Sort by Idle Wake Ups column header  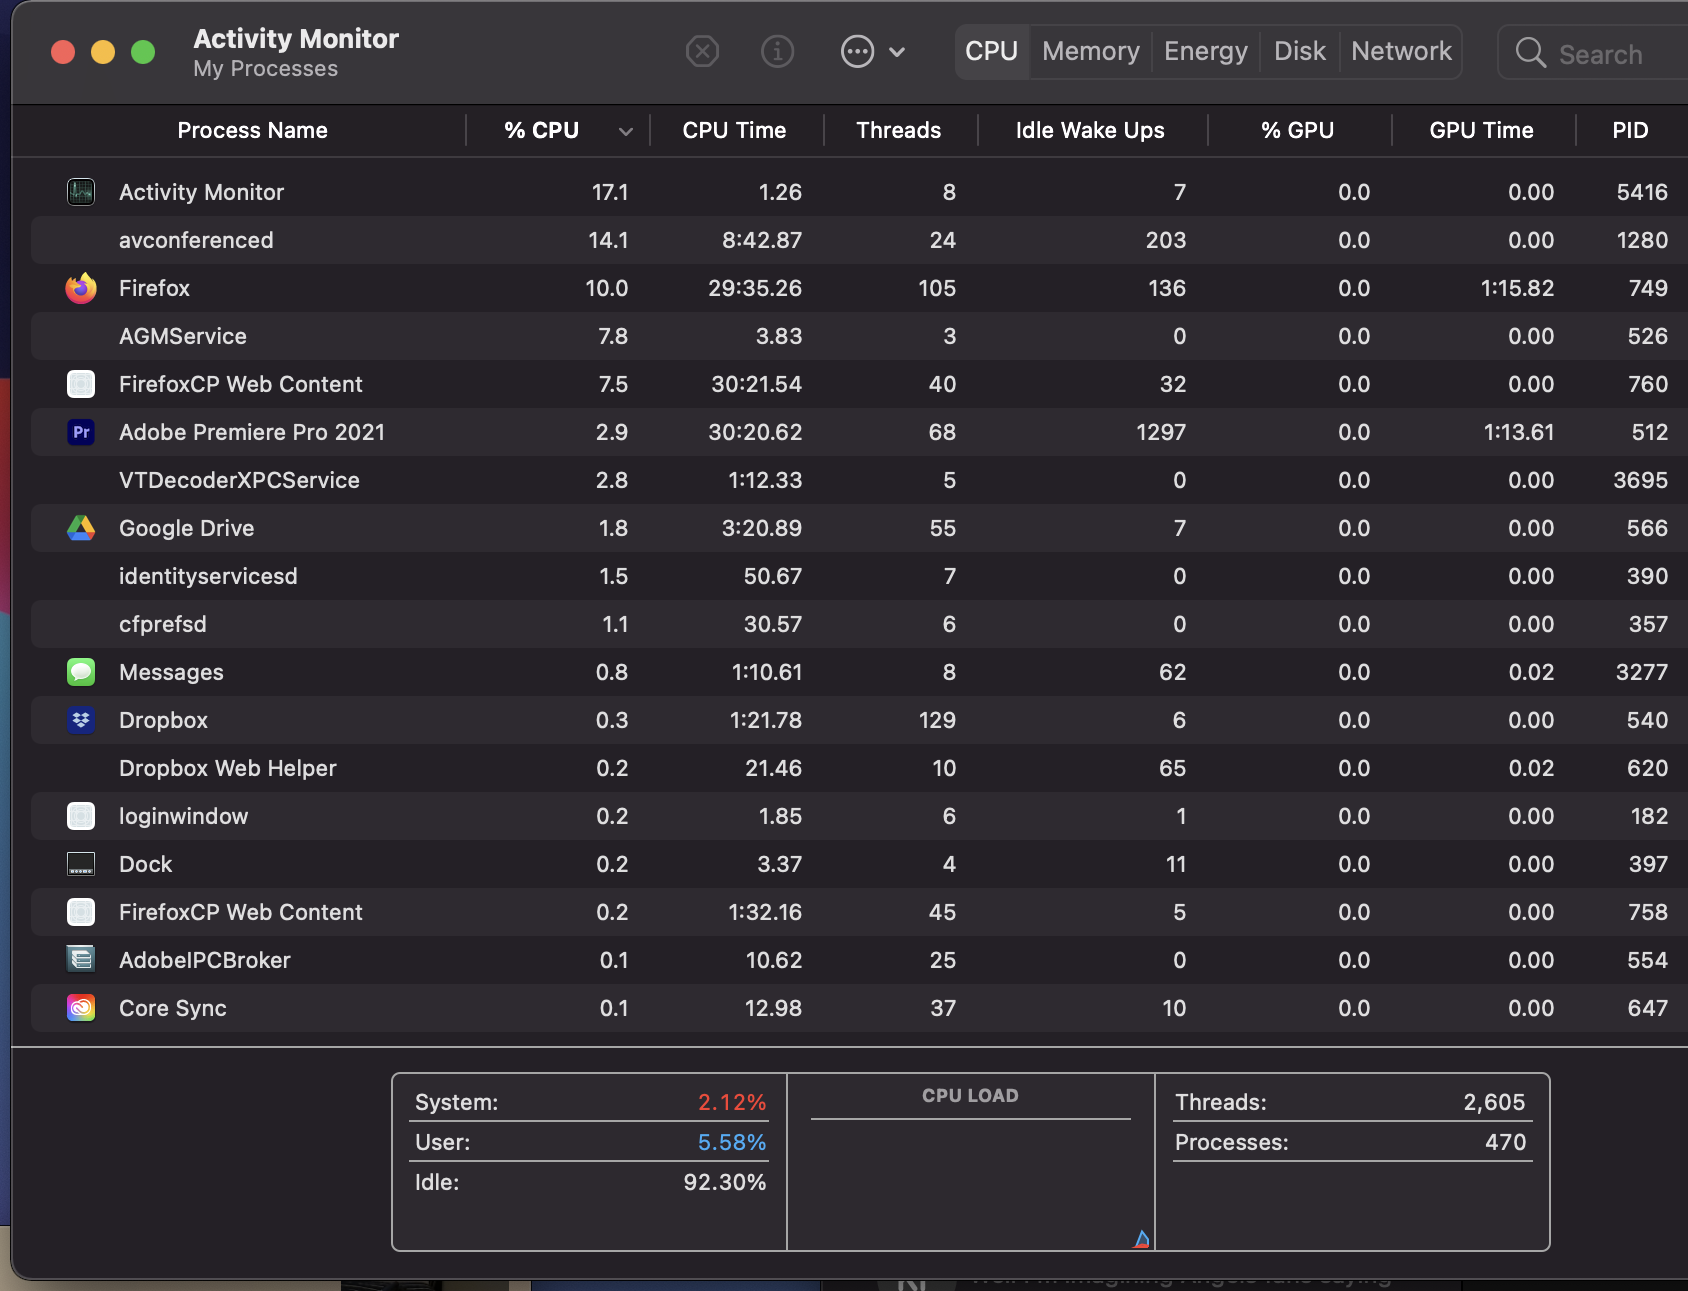coord(1090,130)
